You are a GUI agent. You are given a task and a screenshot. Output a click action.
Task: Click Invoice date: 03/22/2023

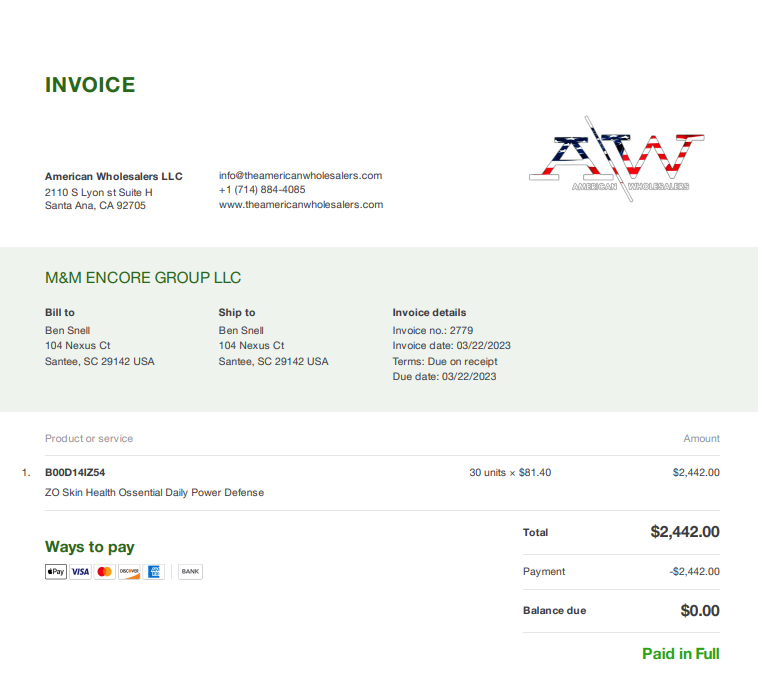tap(452, 345)
